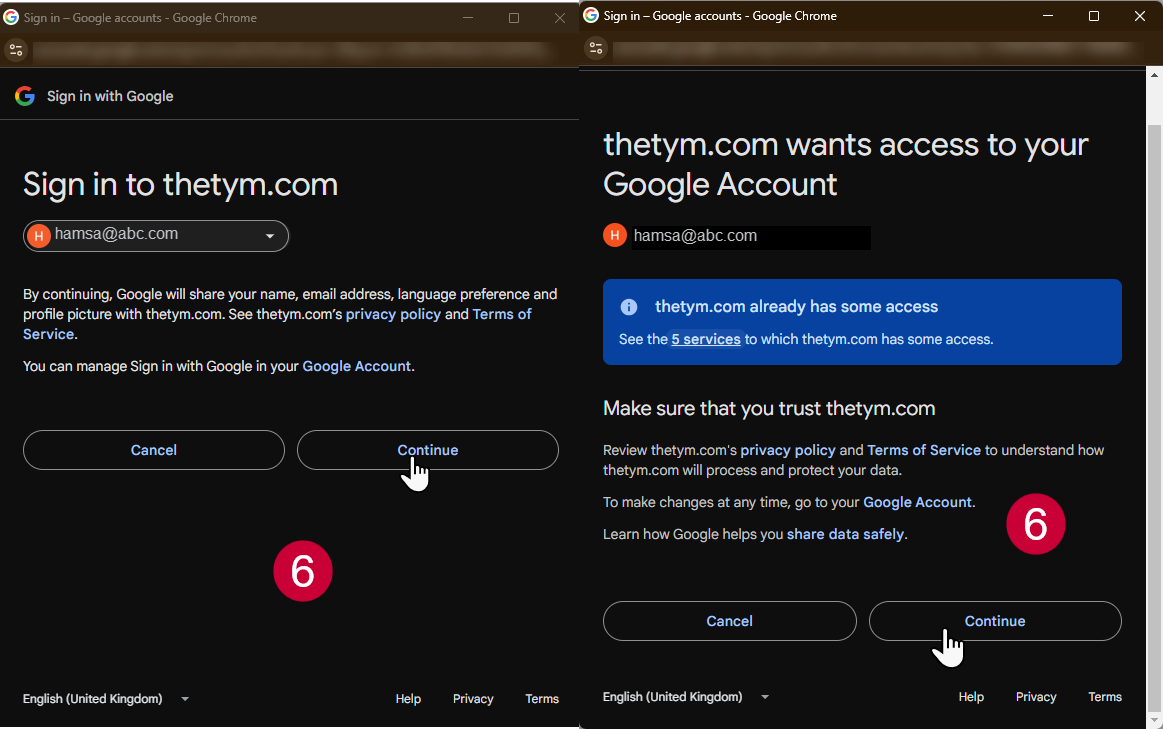The image size is (1163, 729).
Task: Minimize the wants access to your Google Account window
Action: click(1048, 16)
